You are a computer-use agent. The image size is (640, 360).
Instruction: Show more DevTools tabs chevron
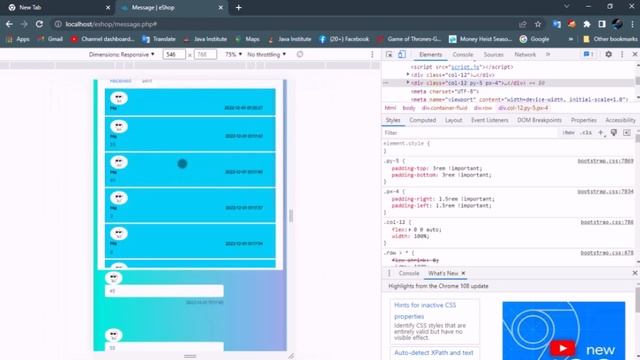point(548,54)
